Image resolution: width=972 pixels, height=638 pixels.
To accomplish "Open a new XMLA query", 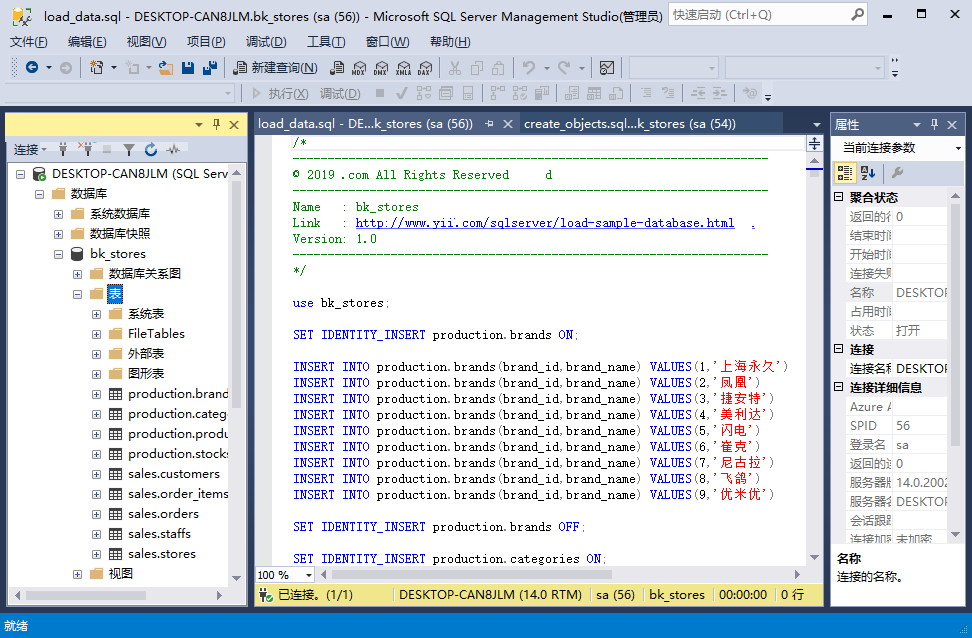I will tap(404, 67).
